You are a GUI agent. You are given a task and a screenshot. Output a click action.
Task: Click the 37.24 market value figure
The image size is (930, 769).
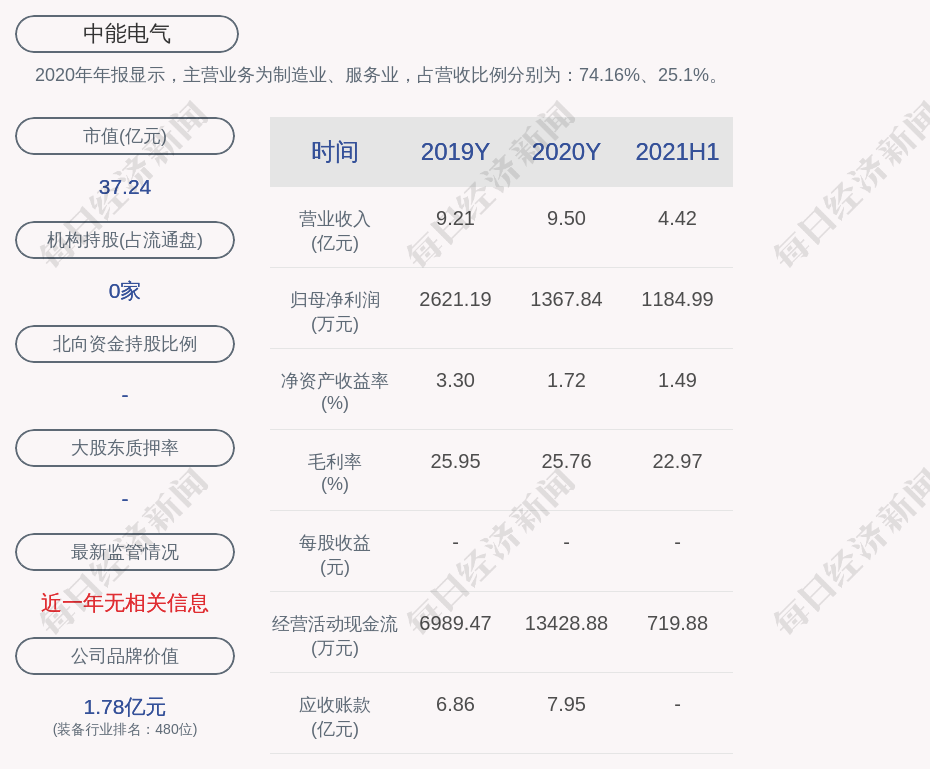(x=125, y=187)
